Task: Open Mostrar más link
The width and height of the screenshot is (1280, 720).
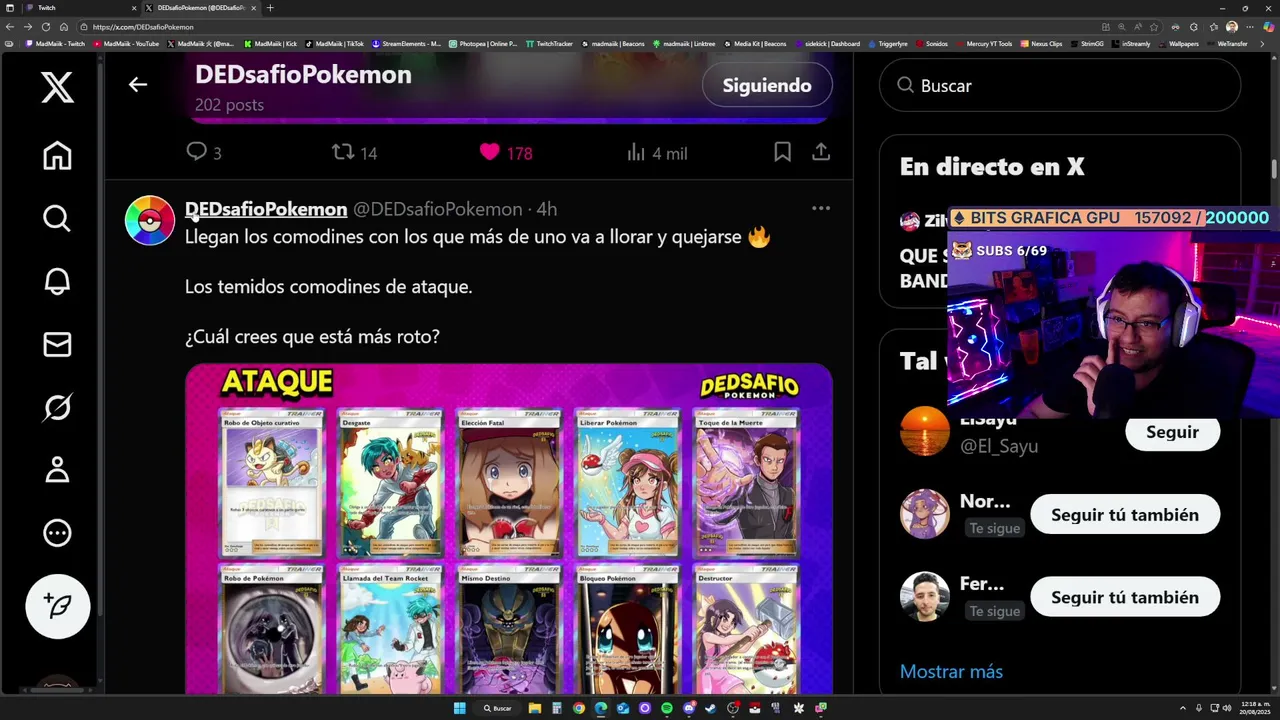Action: (x=951, y=671)
